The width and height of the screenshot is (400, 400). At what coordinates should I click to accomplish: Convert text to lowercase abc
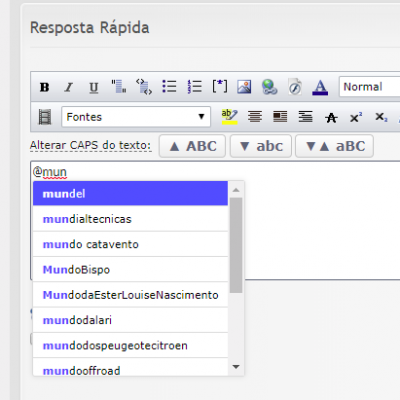[x=261, y=146]
